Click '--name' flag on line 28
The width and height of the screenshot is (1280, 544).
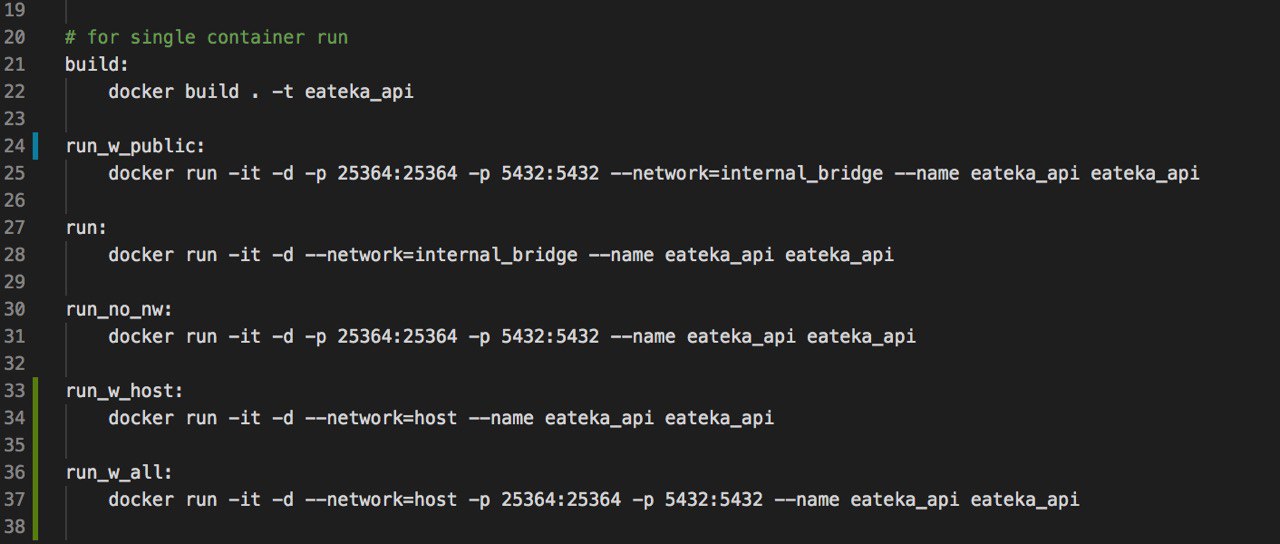click(621, 255)
